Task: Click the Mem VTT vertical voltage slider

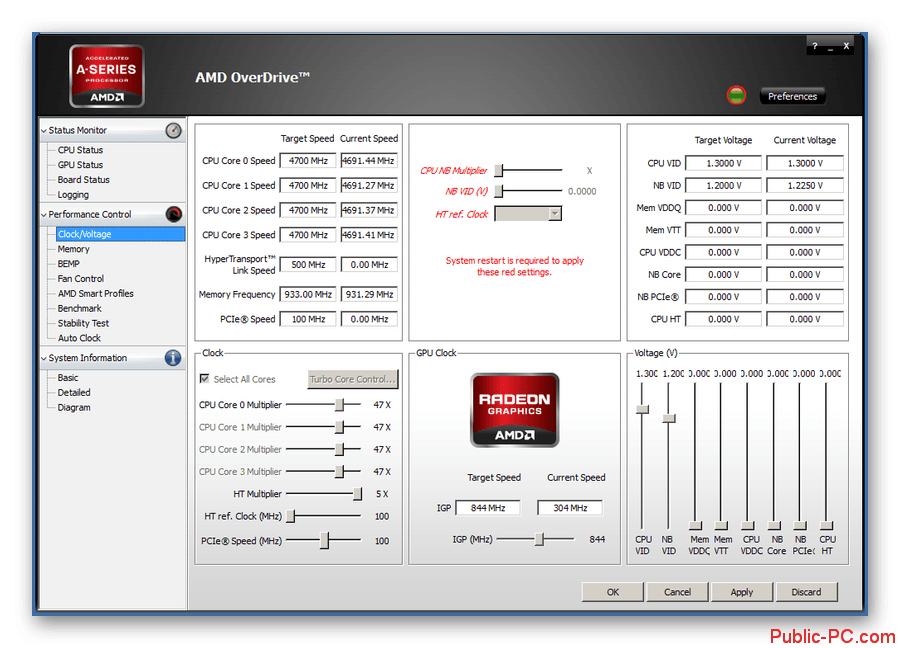Action: coord(721,456)
